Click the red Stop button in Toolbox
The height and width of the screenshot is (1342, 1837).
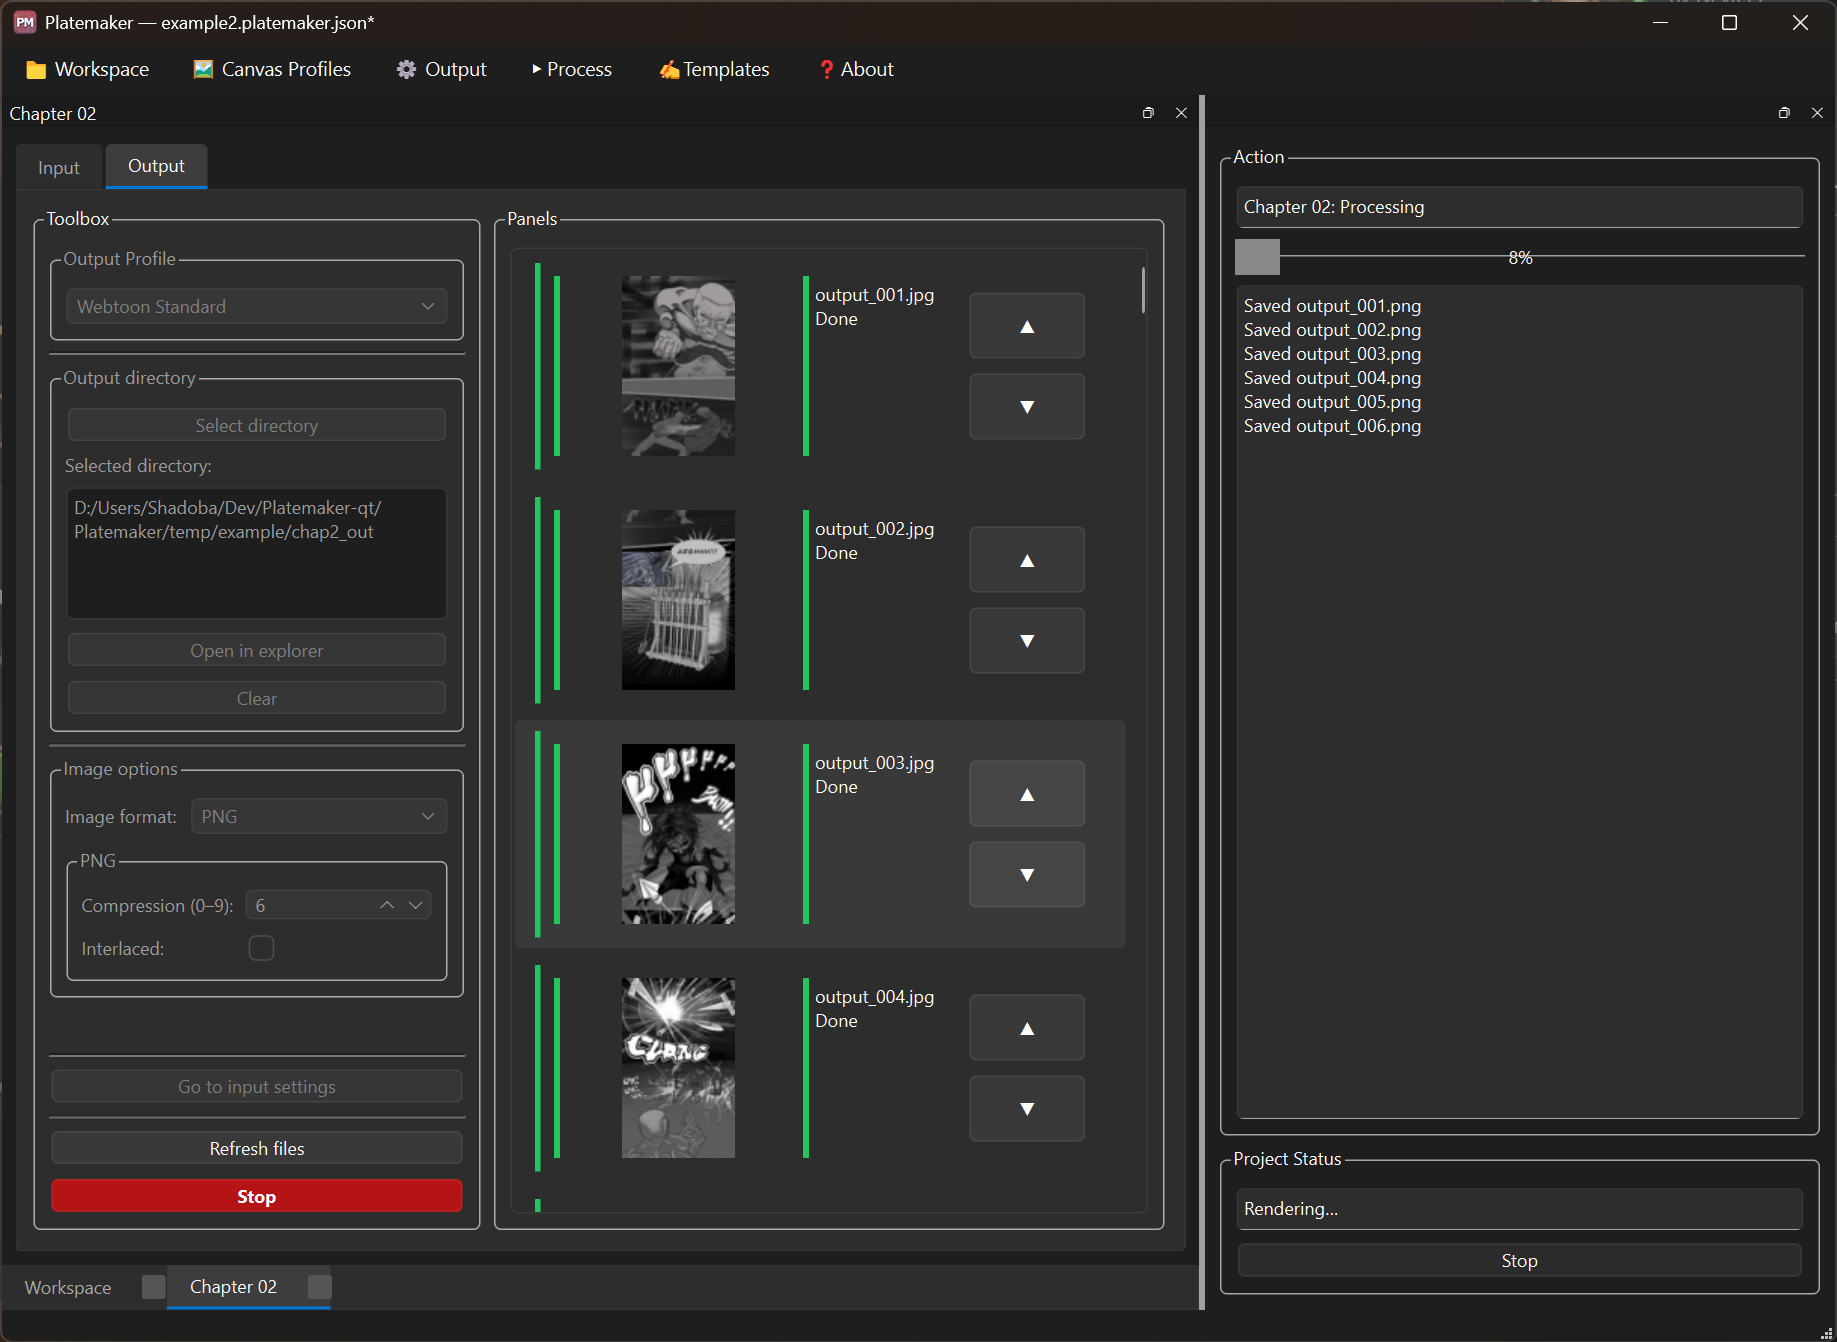(257, 1196)
